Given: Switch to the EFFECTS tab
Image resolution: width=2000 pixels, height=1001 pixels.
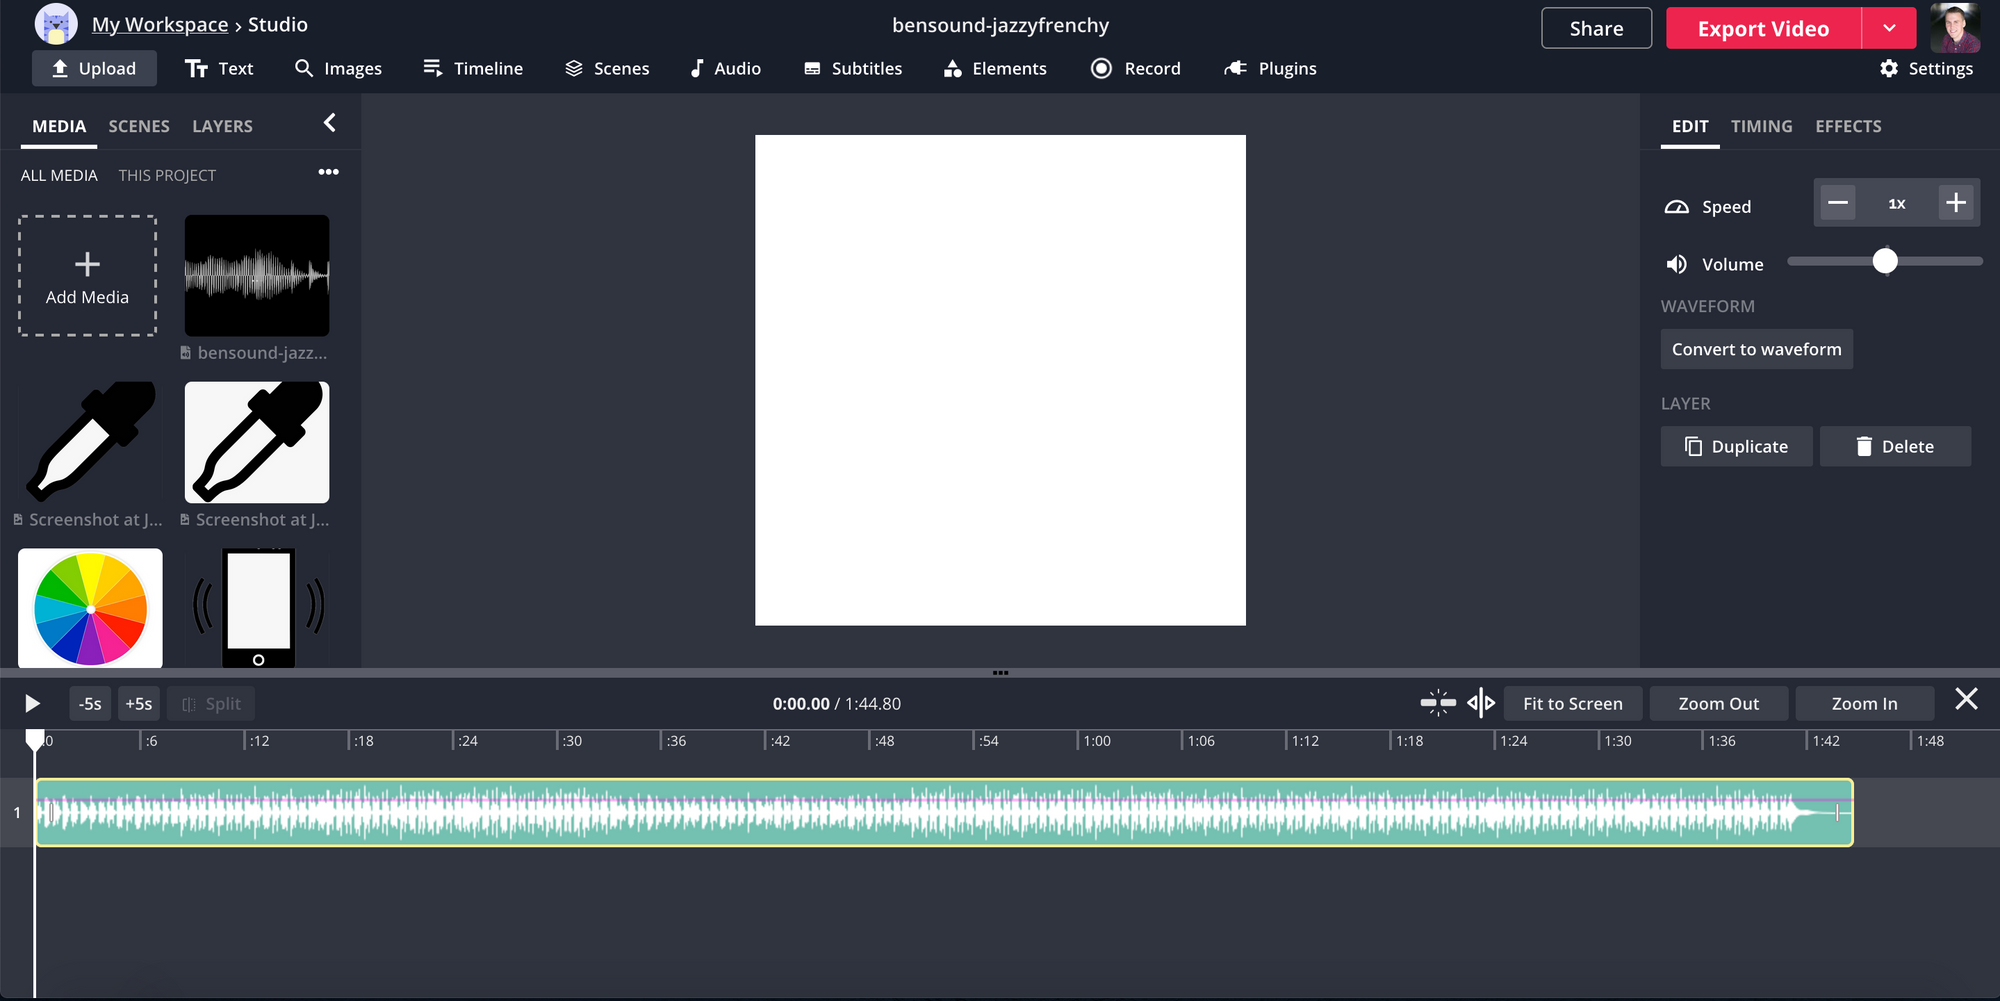Looking at the screenshot, I should [x=1848, y=126].
